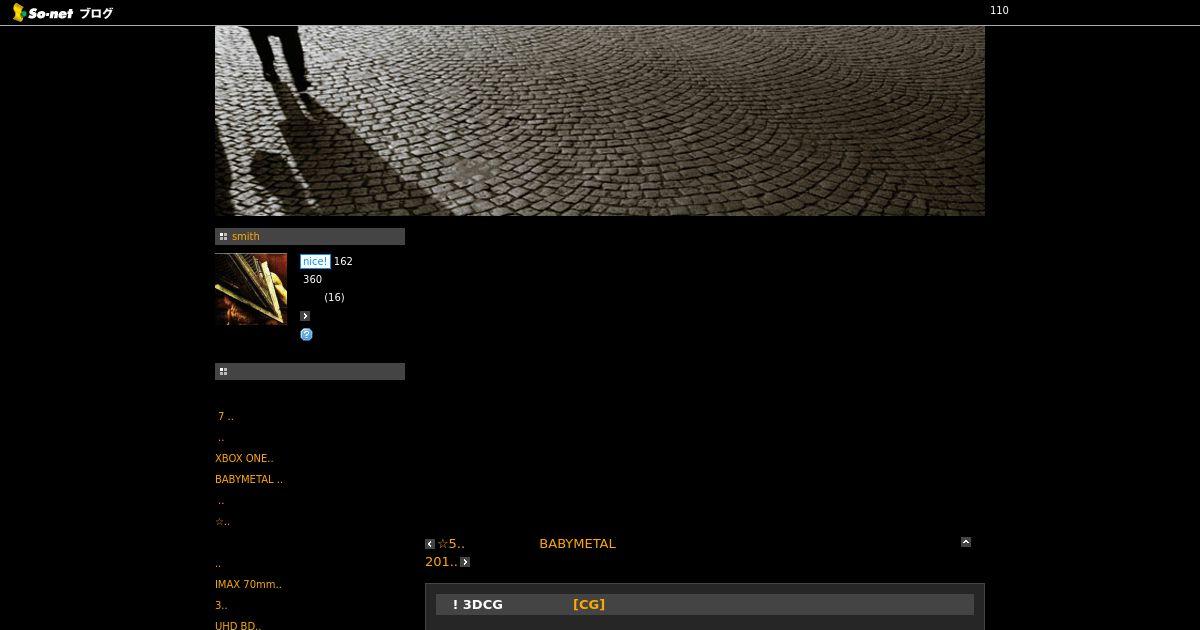Click the nice! badge
The image size is (1200, 630).
click(x=315, y=261)
